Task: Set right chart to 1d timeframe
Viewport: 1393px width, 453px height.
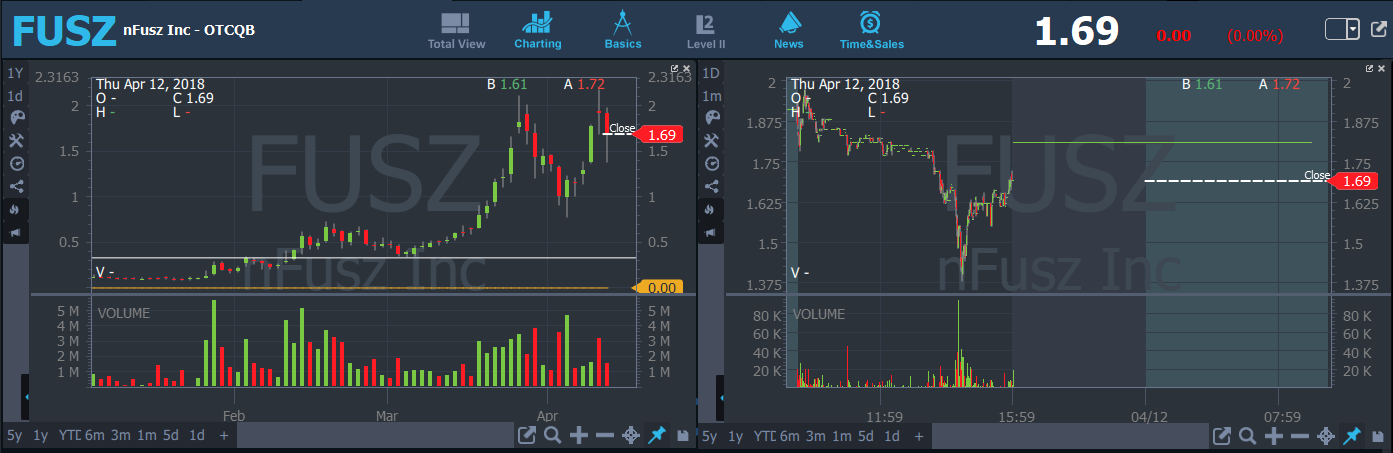Action: pyautogui.click(x=893, y=436)
